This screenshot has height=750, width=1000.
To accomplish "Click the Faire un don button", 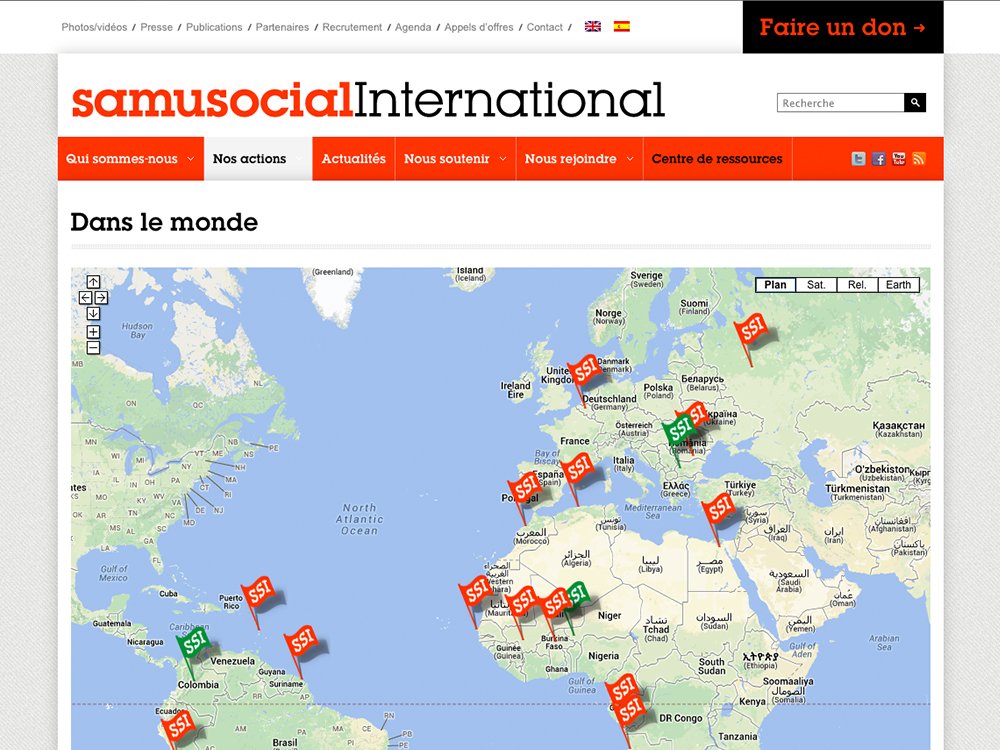I will coord(842,27).
